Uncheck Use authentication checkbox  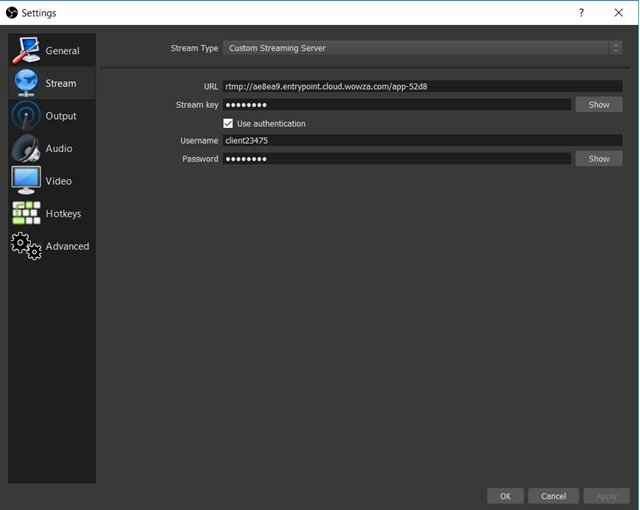[228, 123]
